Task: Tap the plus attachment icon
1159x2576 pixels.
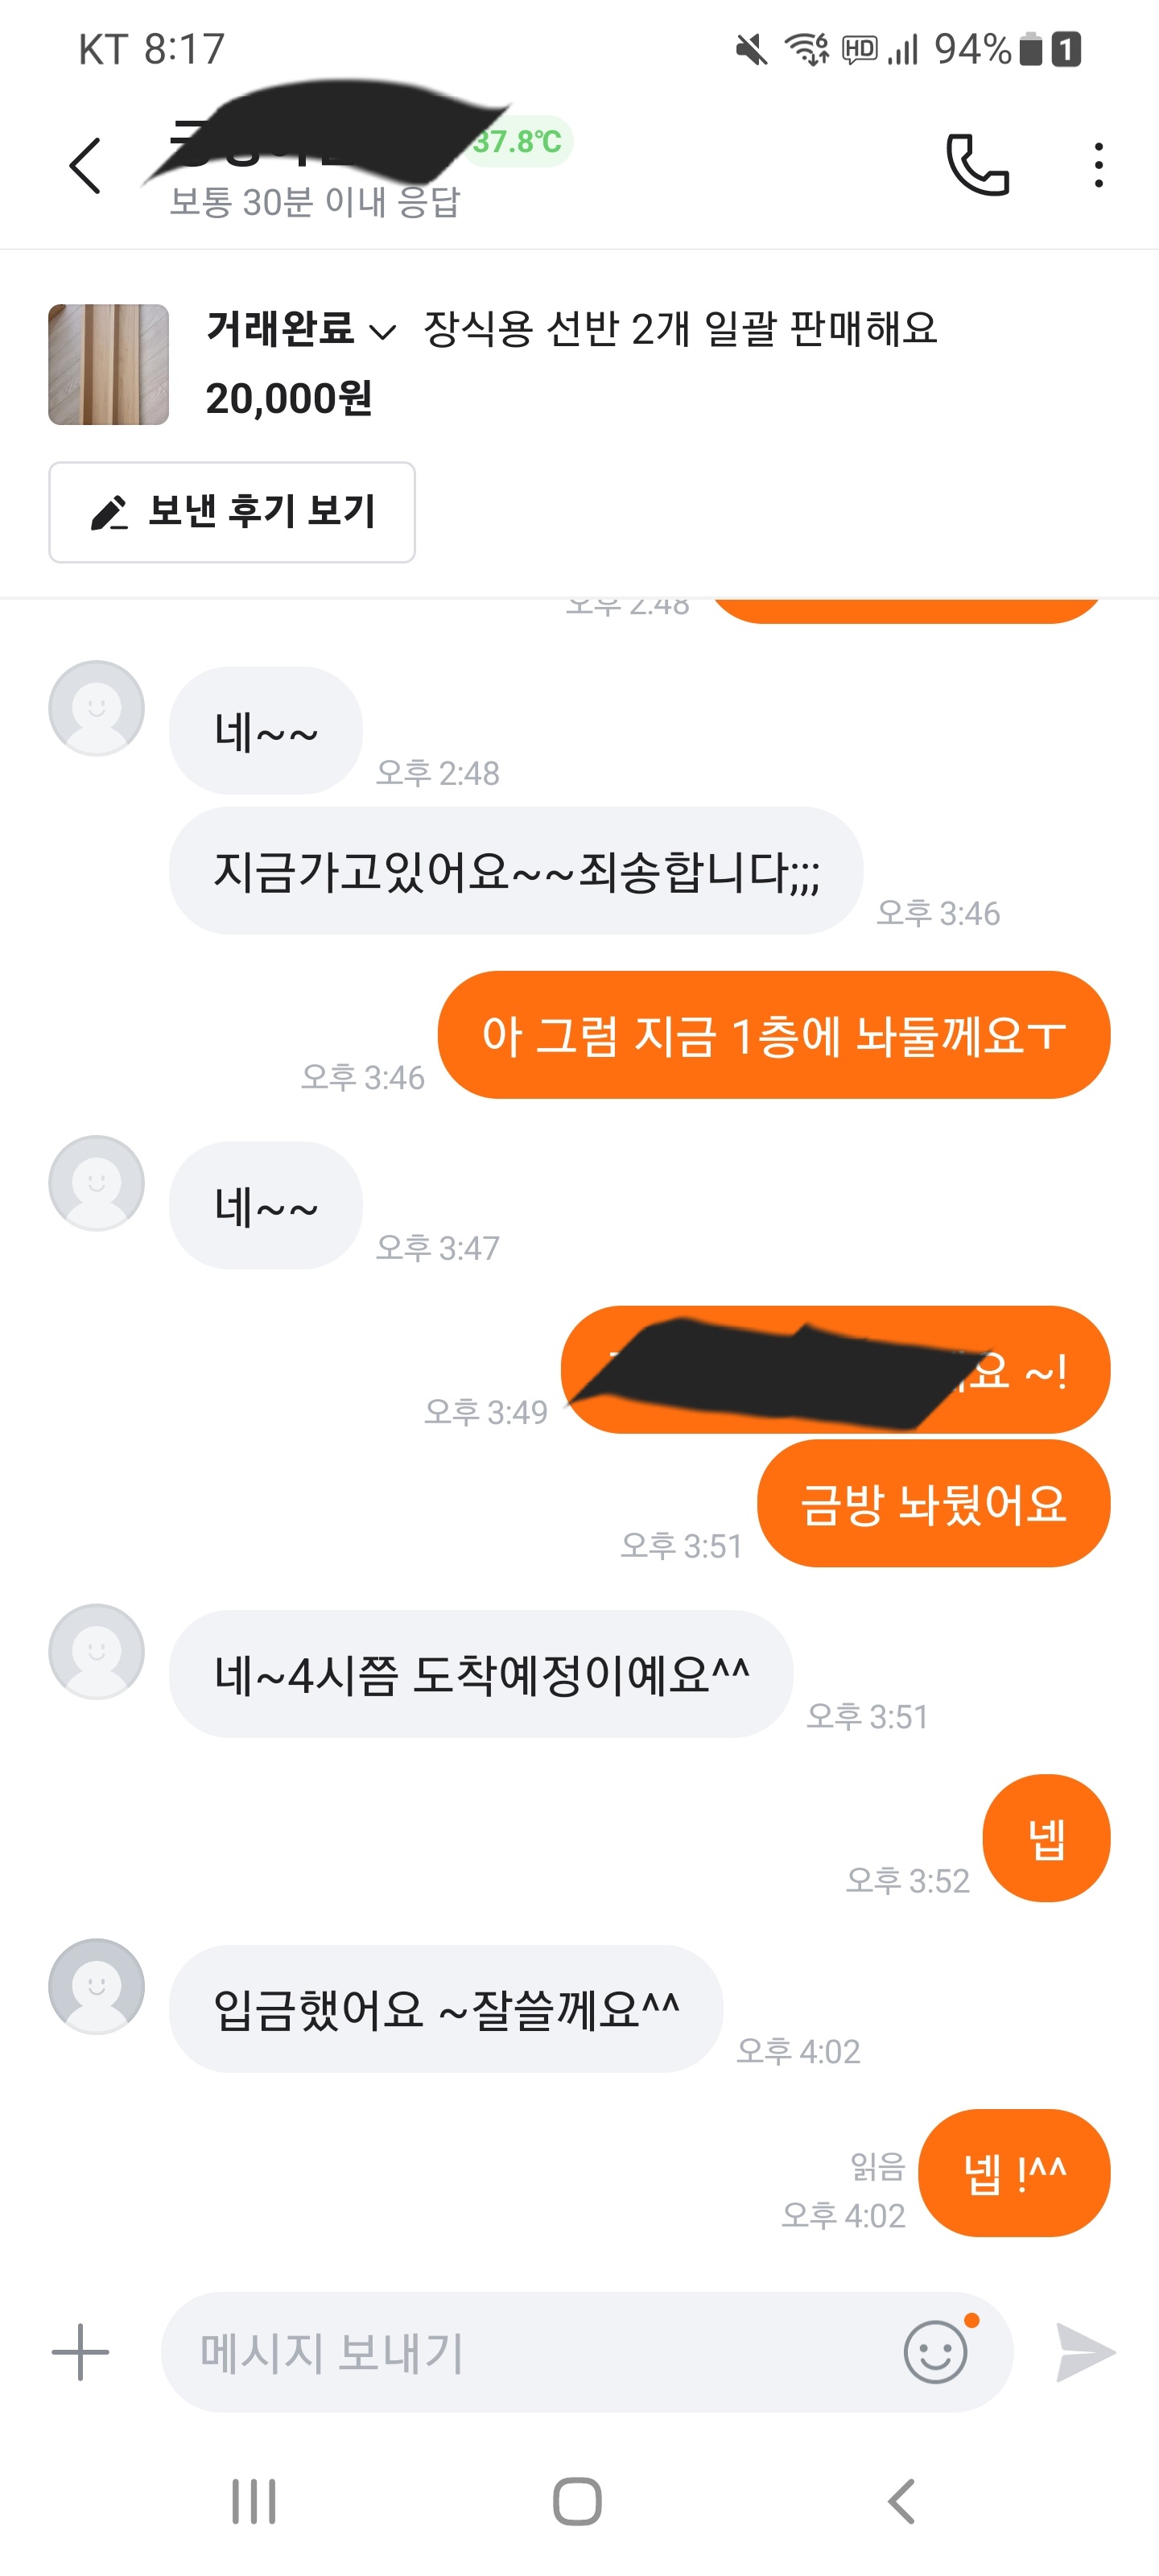Action: (x=80, y=2352)
